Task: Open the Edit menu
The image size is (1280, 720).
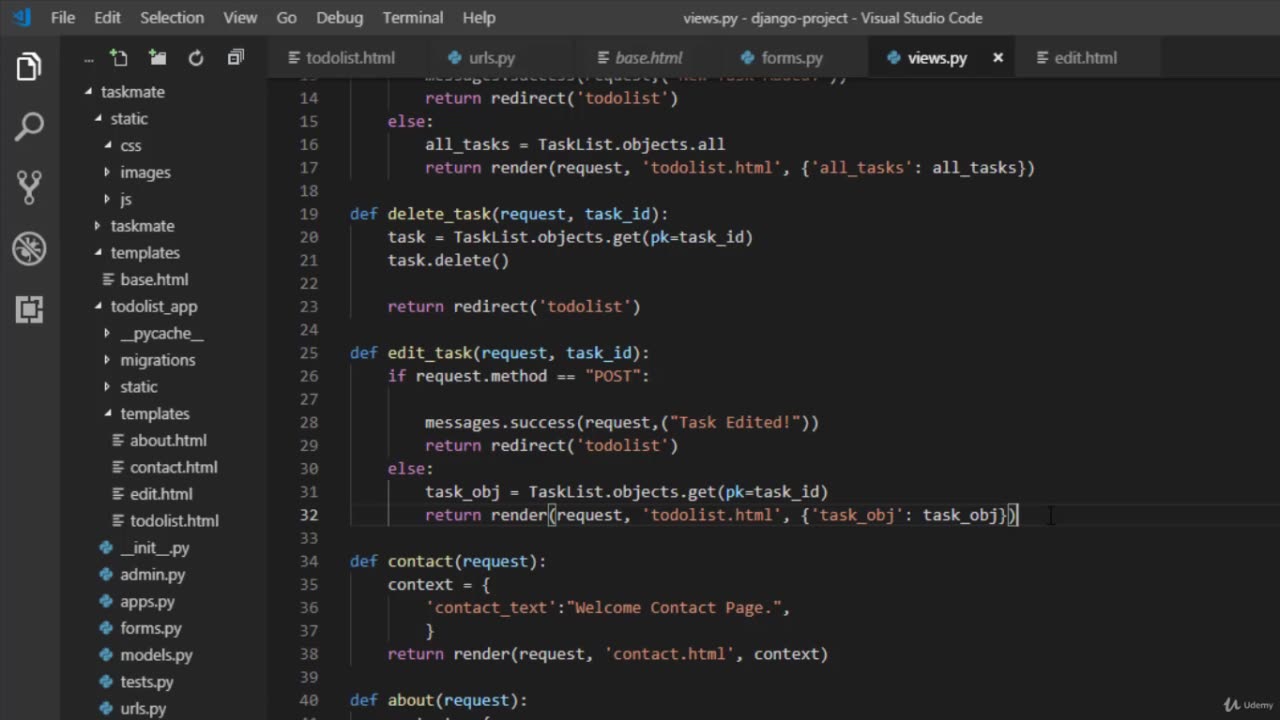Action: click(107, 17)
